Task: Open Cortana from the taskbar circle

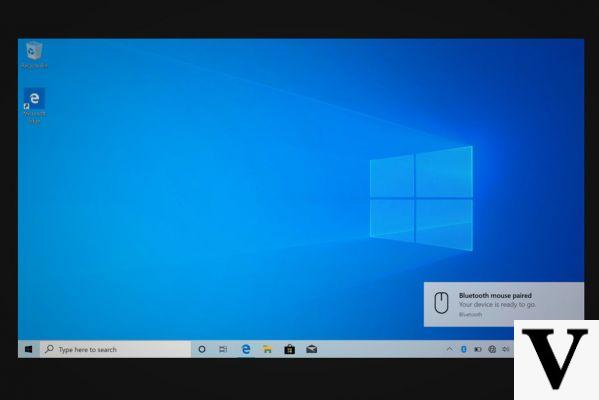Action: click(202, 349)
